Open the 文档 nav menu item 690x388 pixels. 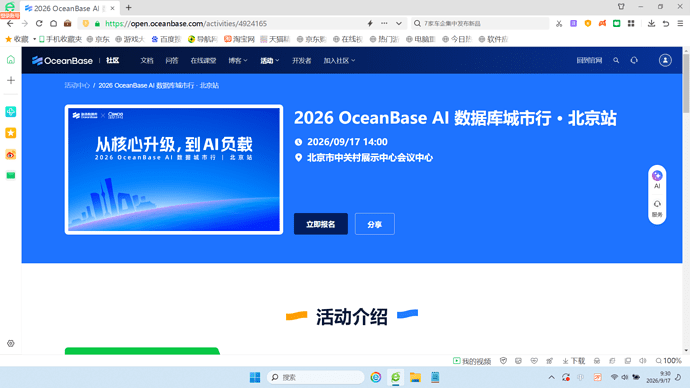(147, 61)
